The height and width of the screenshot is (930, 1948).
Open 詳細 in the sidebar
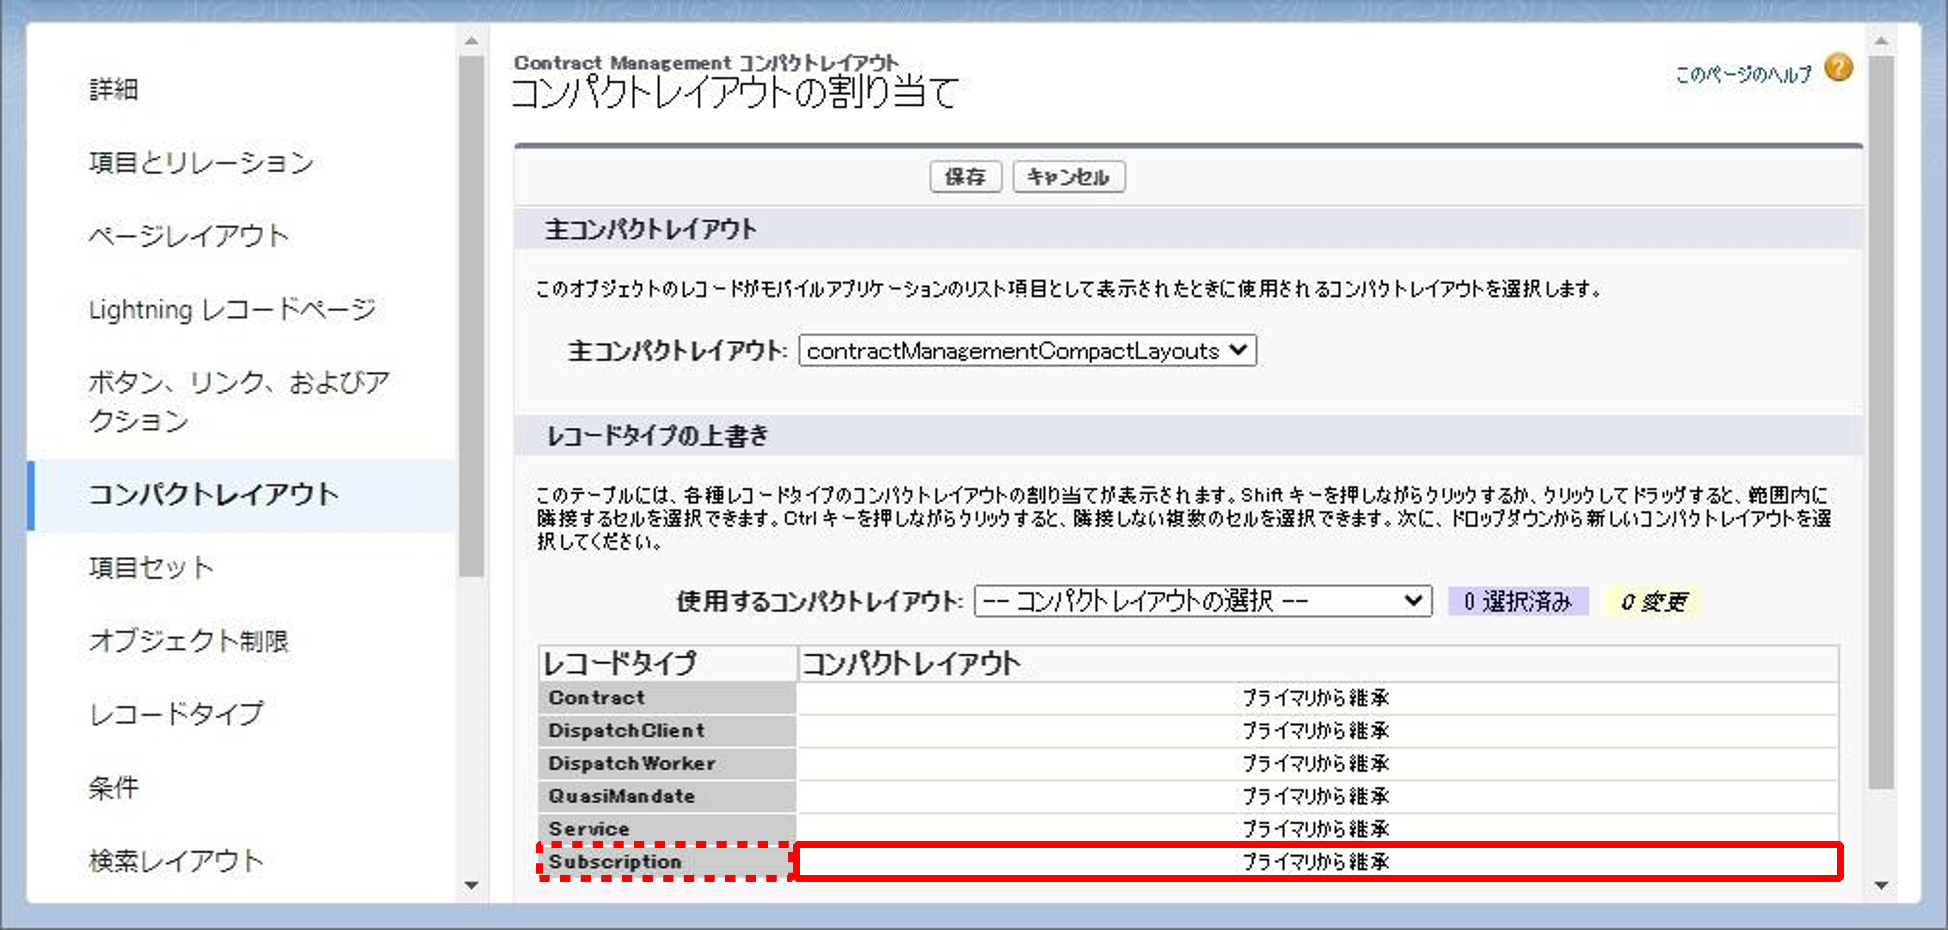[114, 90]
